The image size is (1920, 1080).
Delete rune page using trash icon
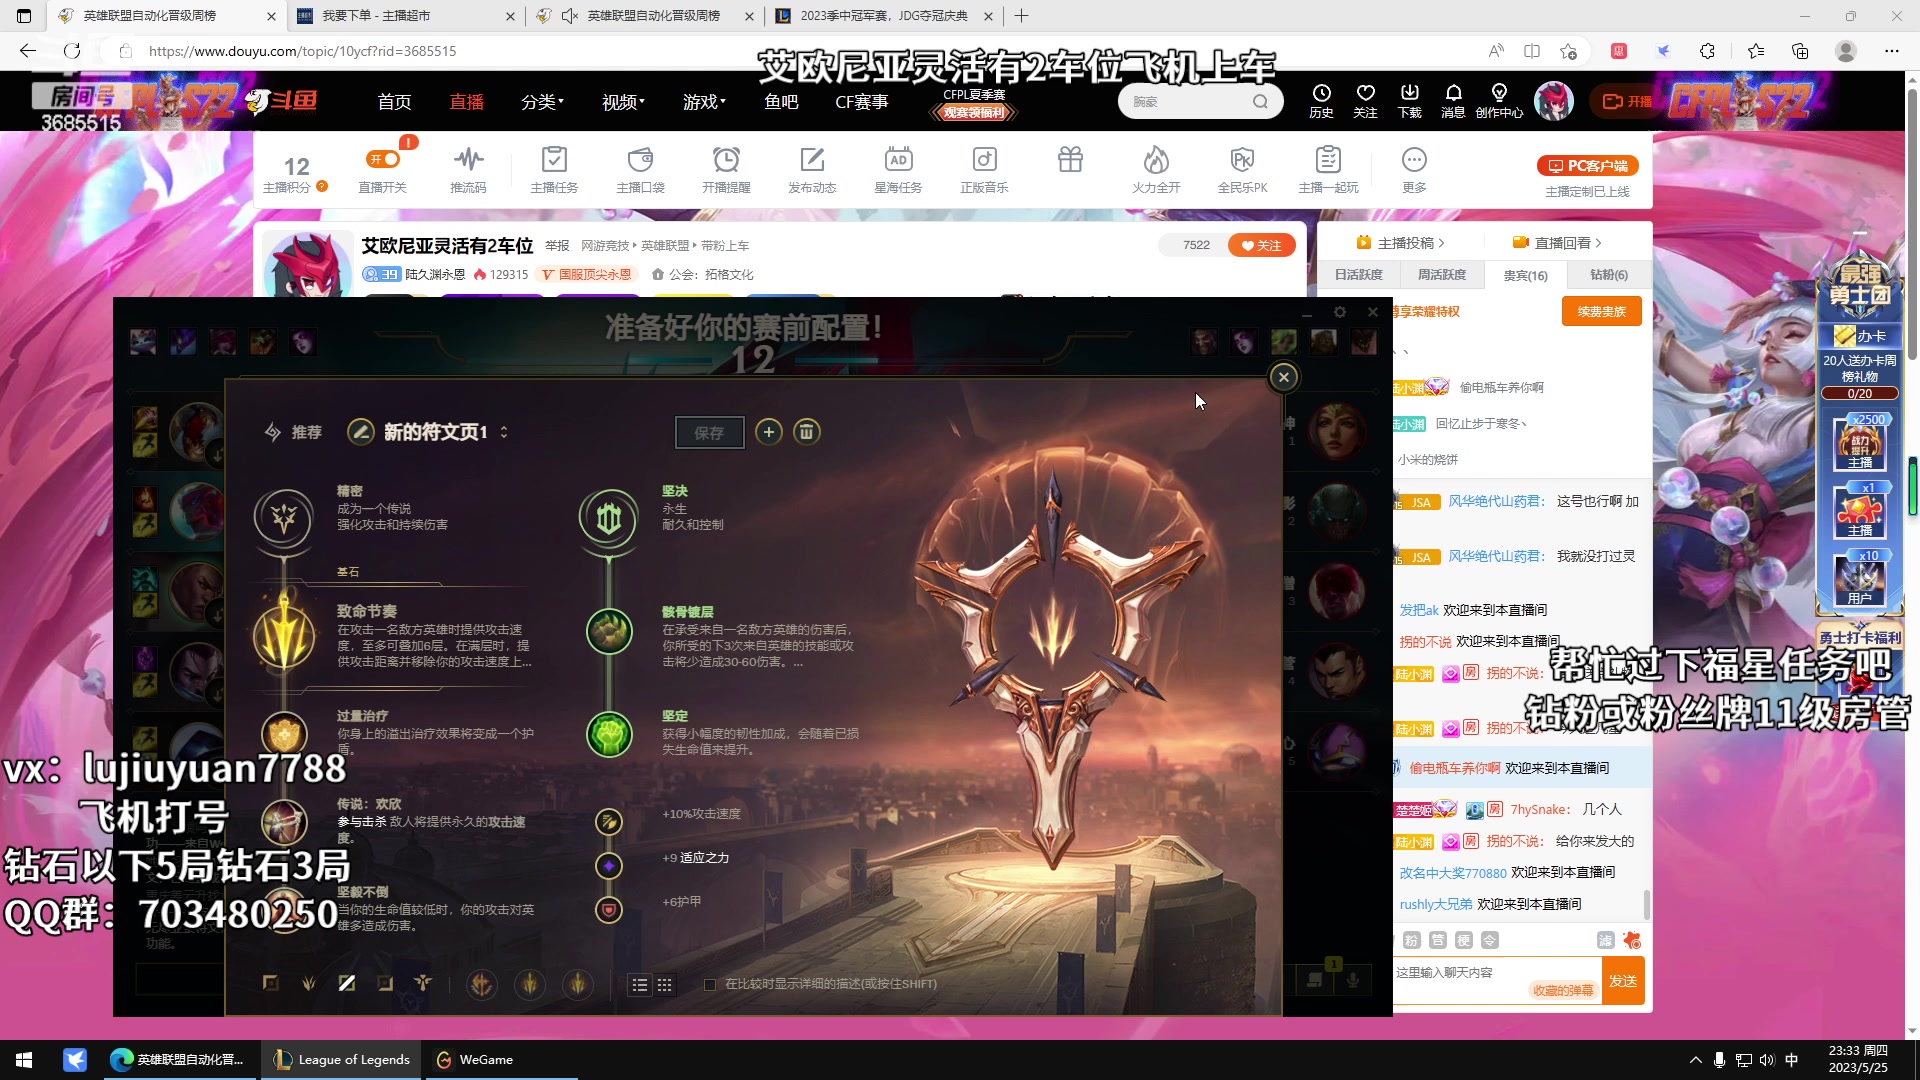(806, 432)
